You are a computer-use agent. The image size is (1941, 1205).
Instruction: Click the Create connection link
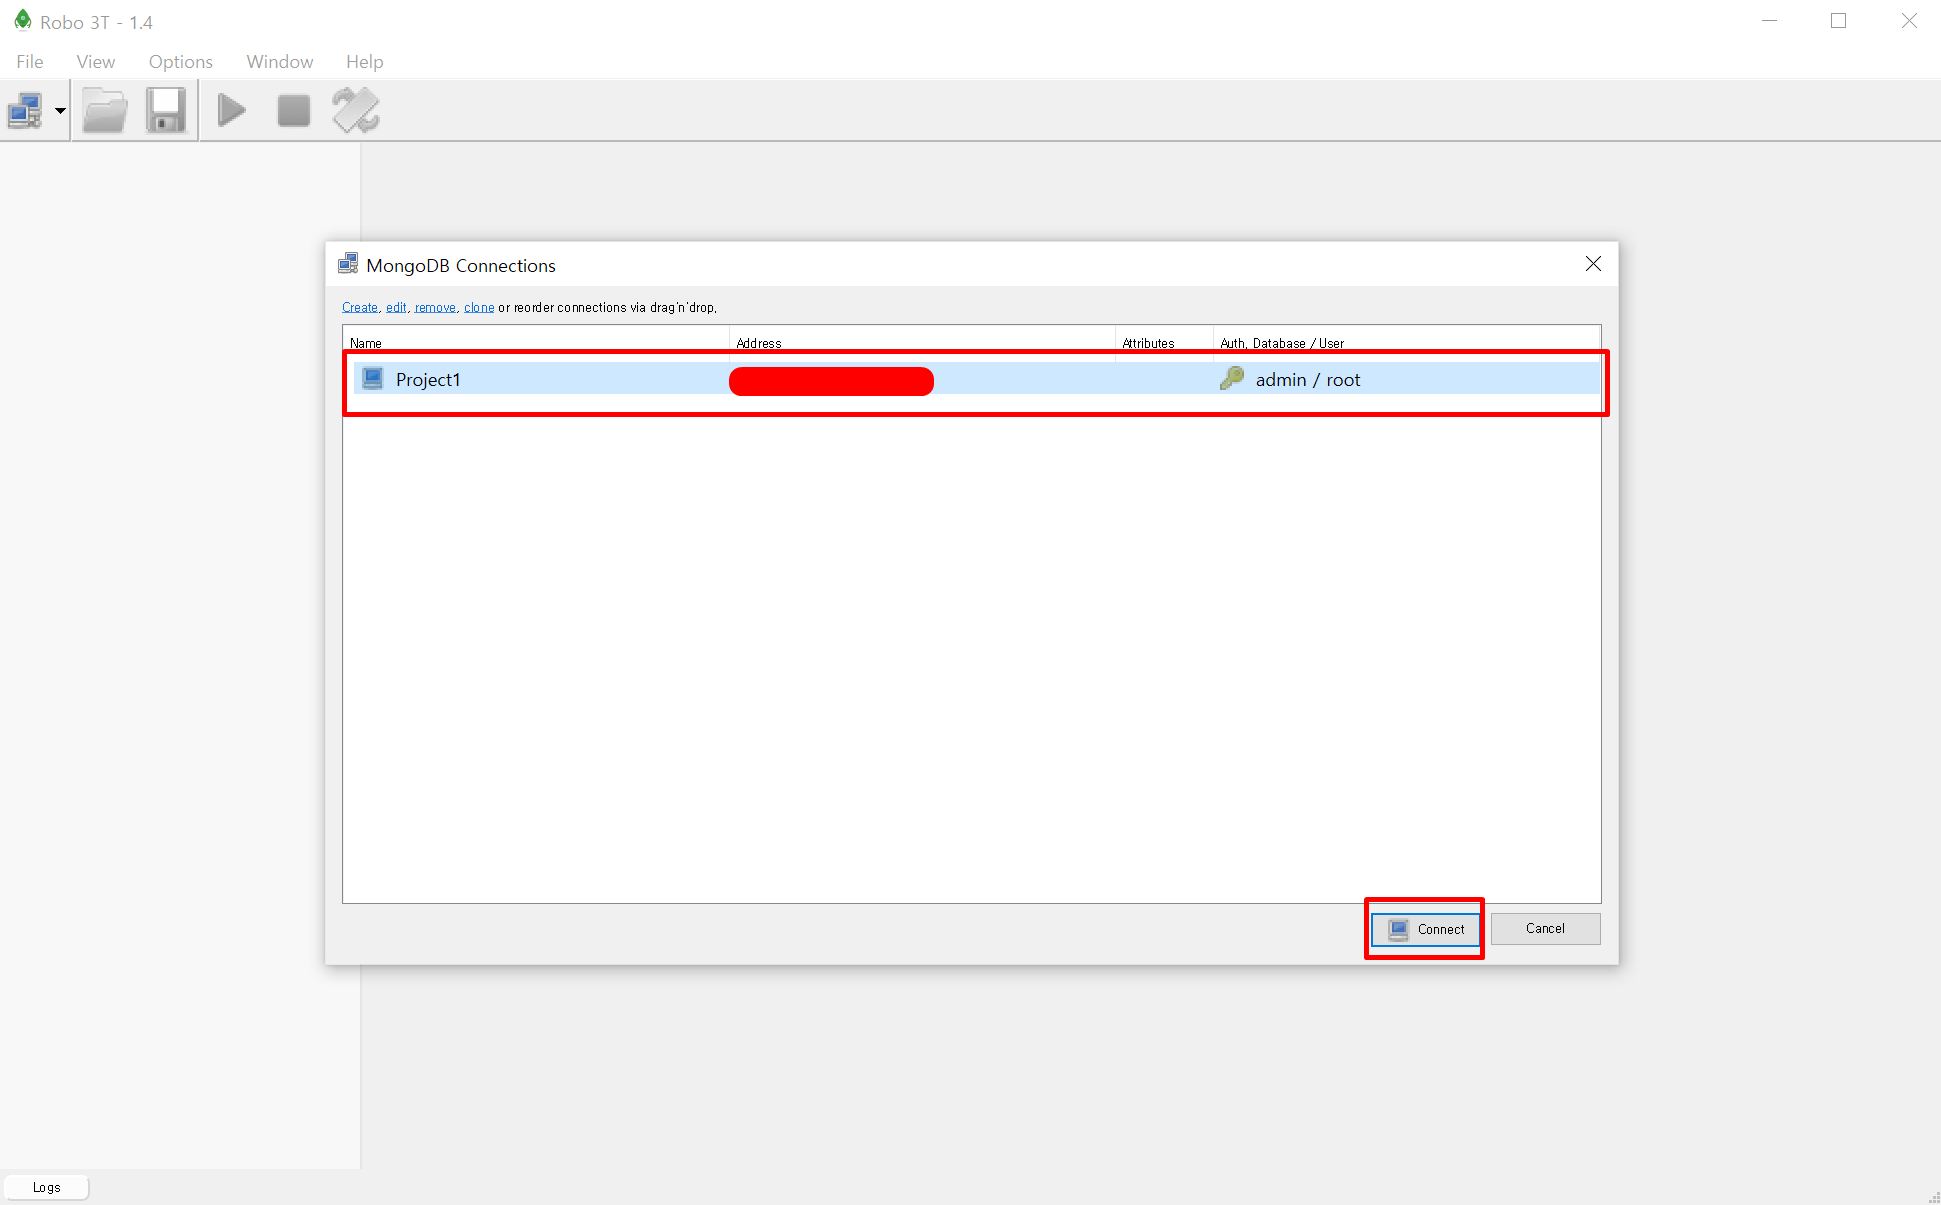359,308
